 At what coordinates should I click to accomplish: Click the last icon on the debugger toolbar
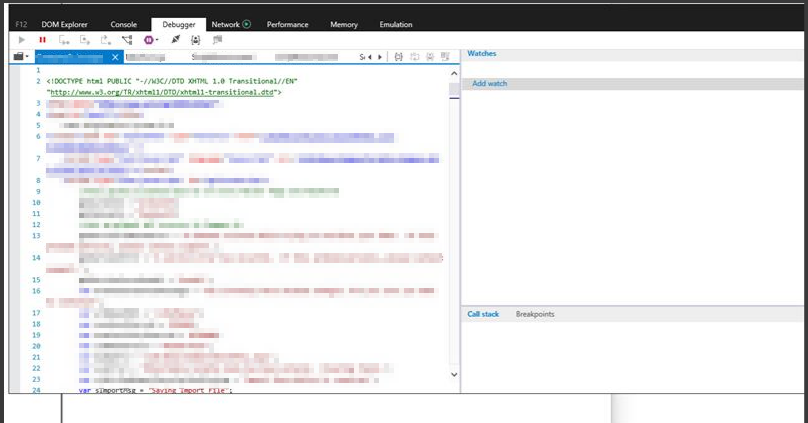click(217, 40)
